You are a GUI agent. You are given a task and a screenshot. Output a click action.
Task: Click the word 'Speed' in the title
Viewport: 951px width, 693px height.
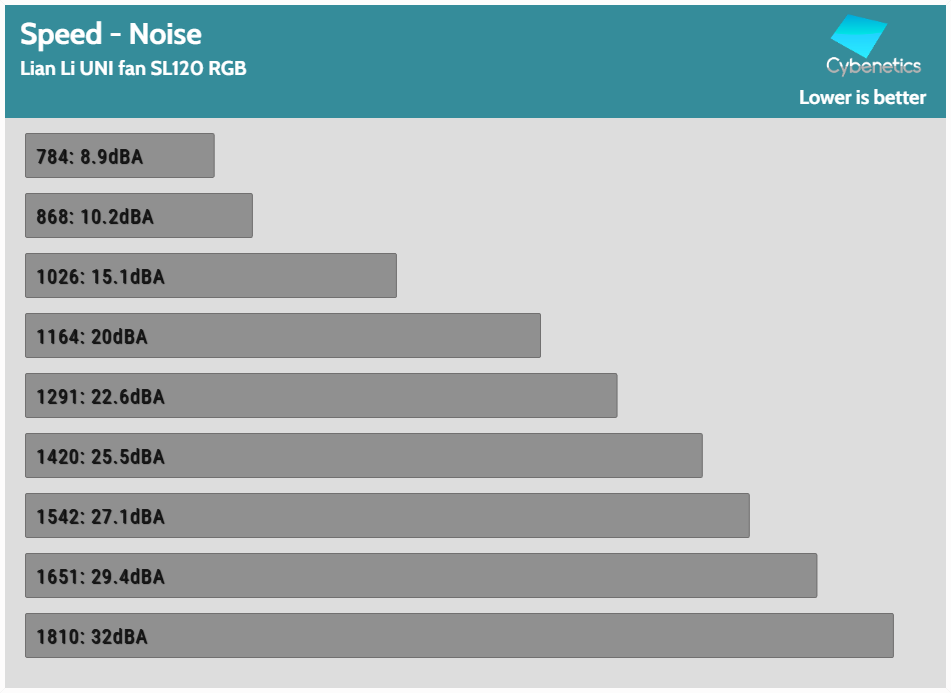point(60,34)
